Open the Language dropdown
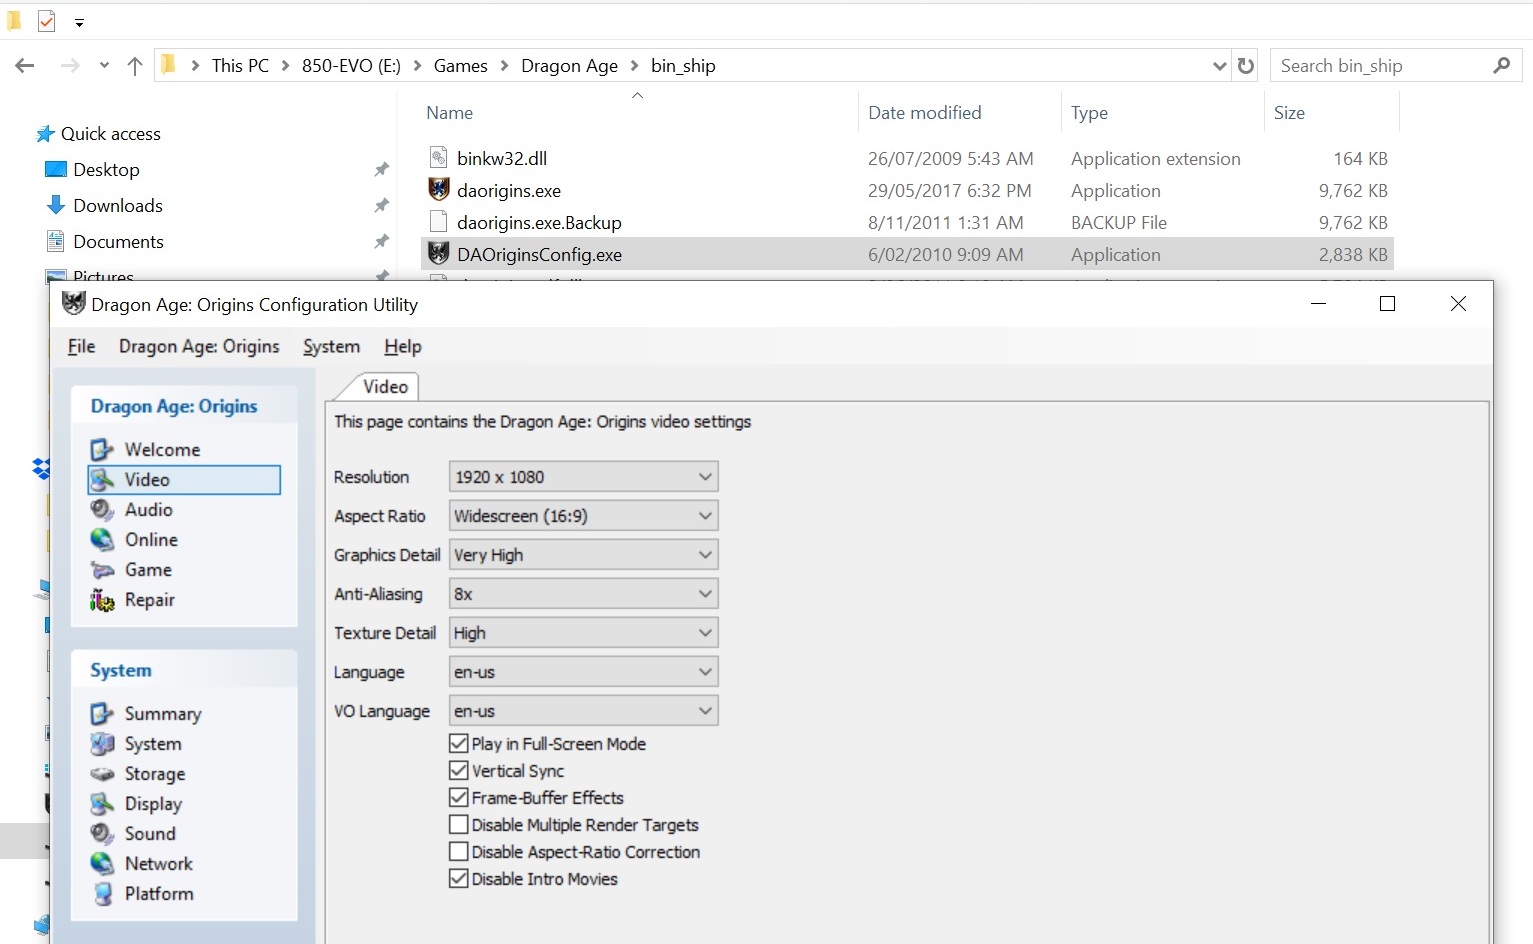1533x944 pixels. pyautogui.click(x=584, y=672)
